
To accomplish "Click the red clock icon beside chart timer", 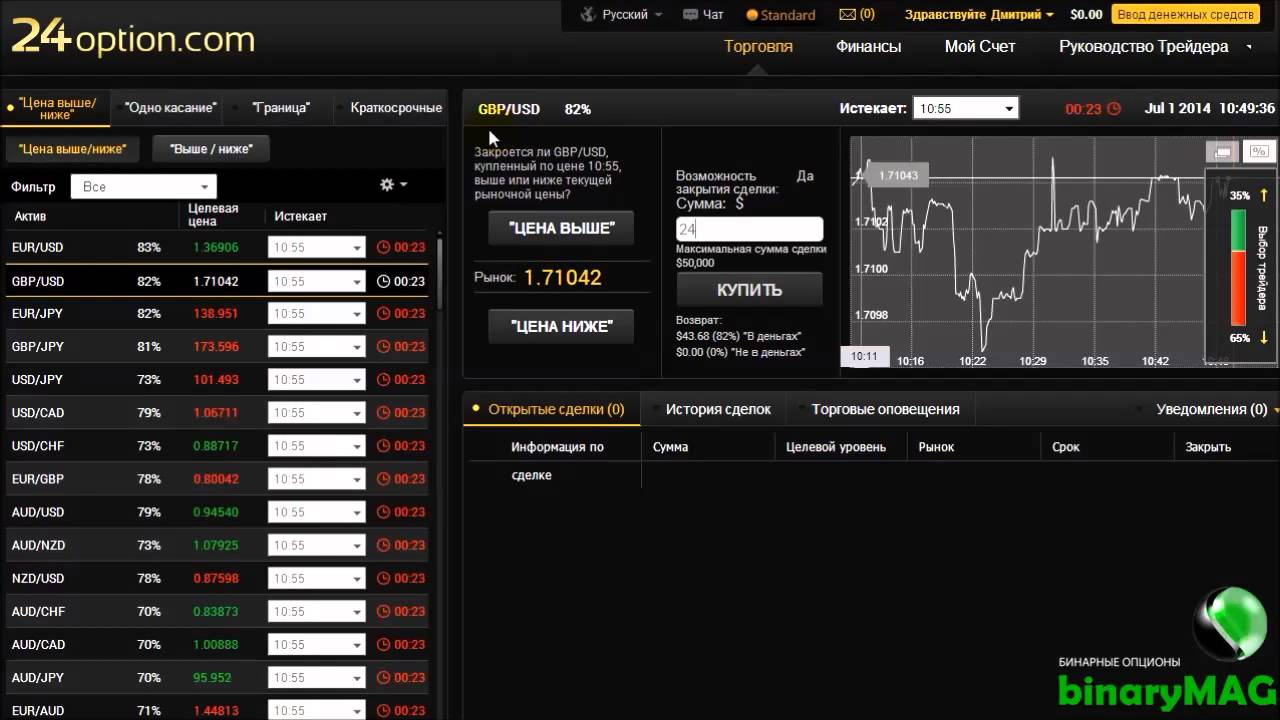I will click(1114, 109).
